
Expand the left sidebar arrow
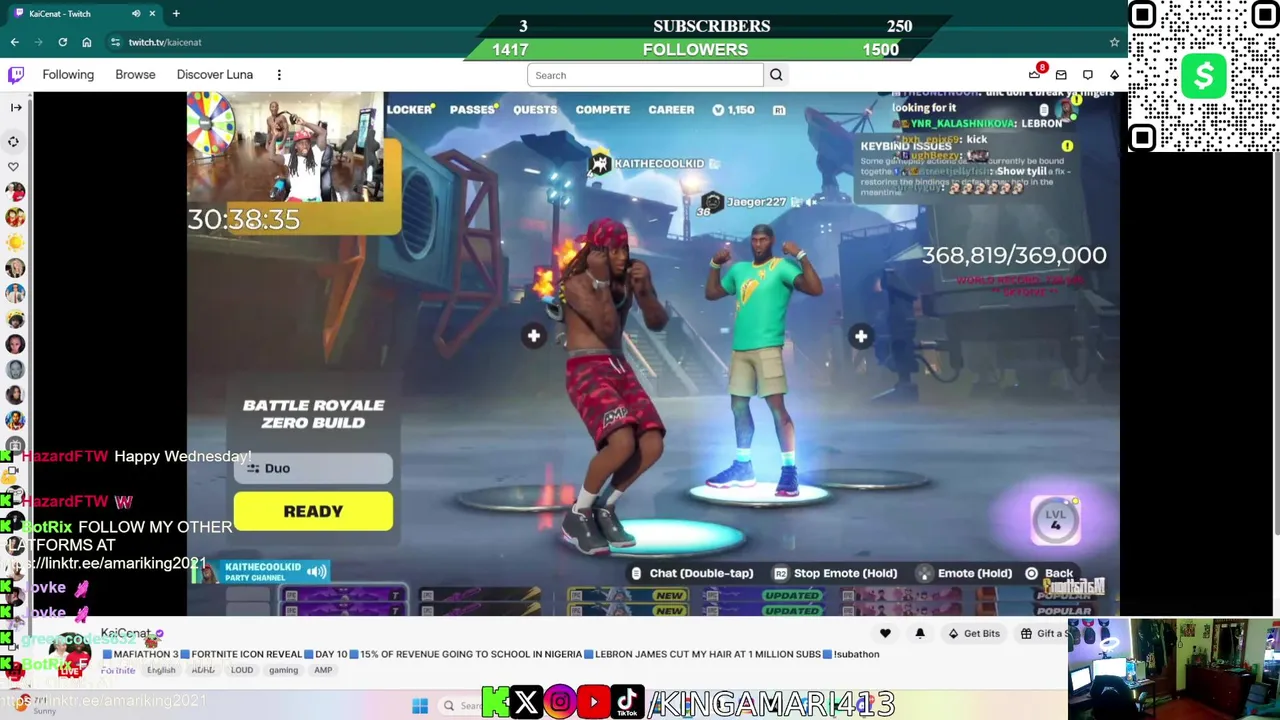tap(16, 107)
